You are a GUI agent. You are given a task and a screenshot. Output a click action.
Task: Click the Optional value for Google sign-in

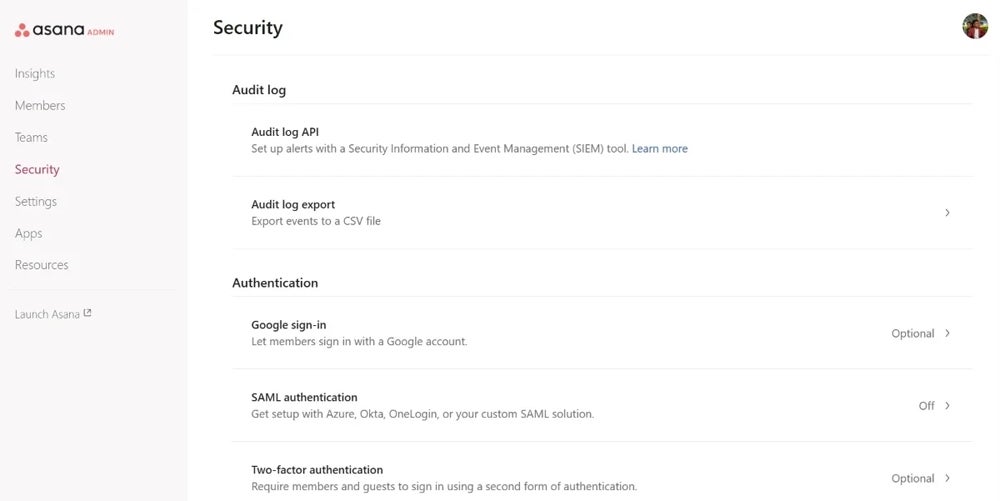point(913,333)
